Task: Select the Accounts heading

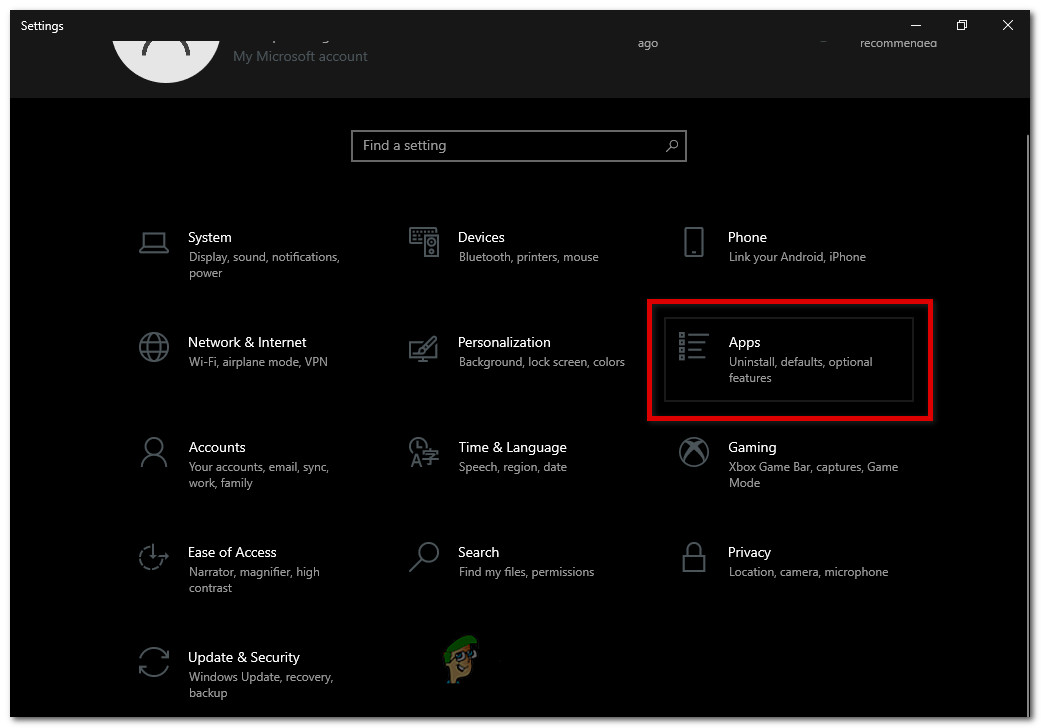Action: coord(217,447)
